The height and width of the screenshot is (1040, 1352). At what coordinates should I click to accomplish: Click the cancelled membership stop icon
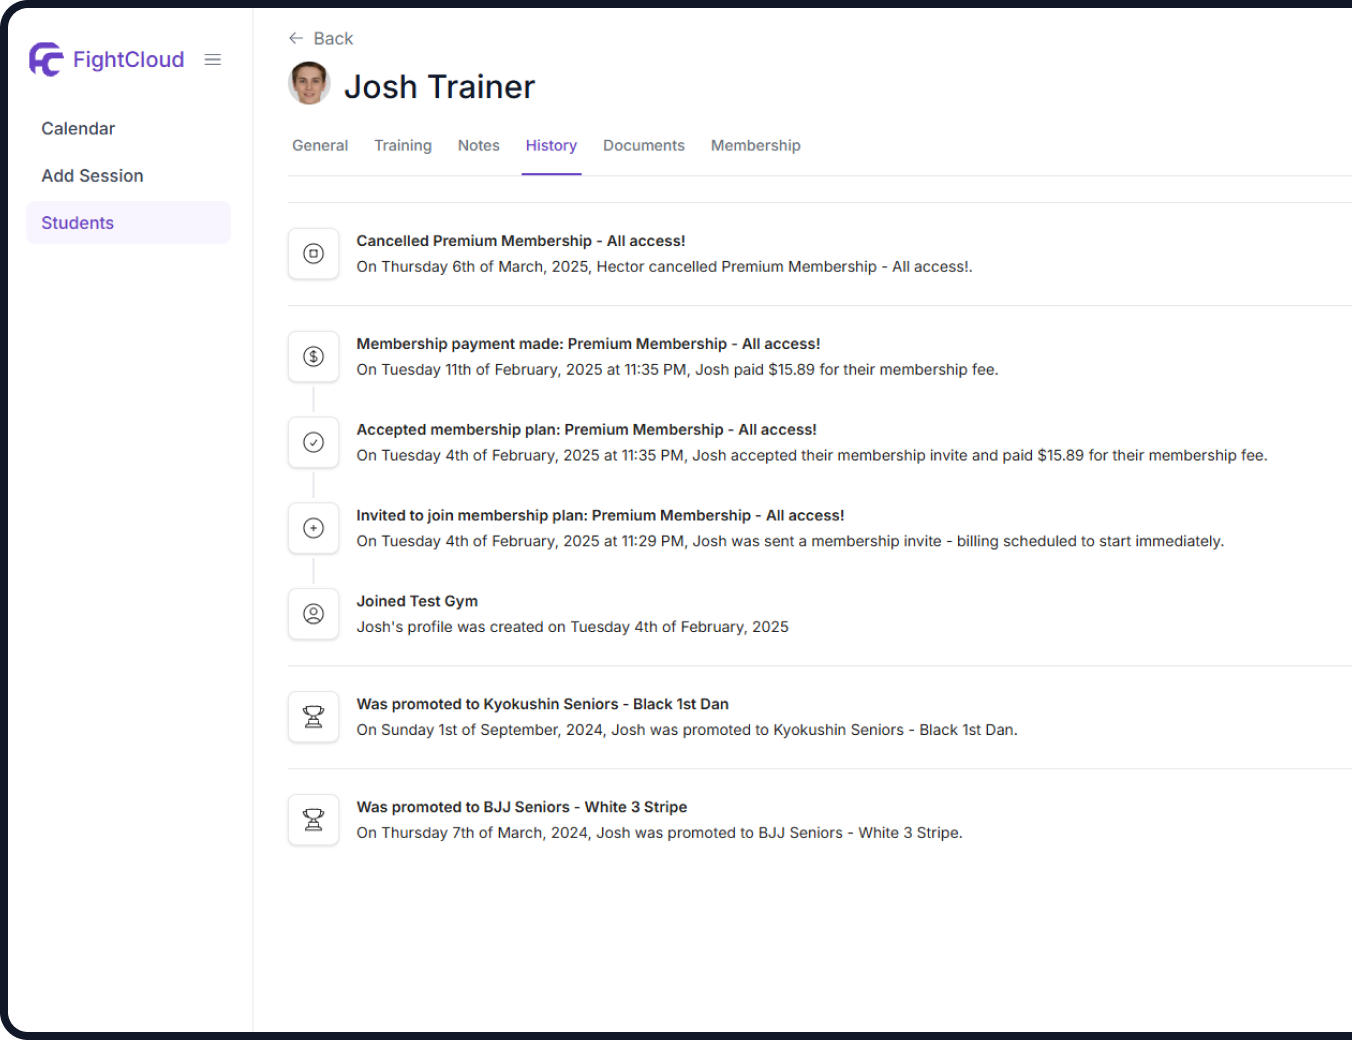(x=313, y=254)
